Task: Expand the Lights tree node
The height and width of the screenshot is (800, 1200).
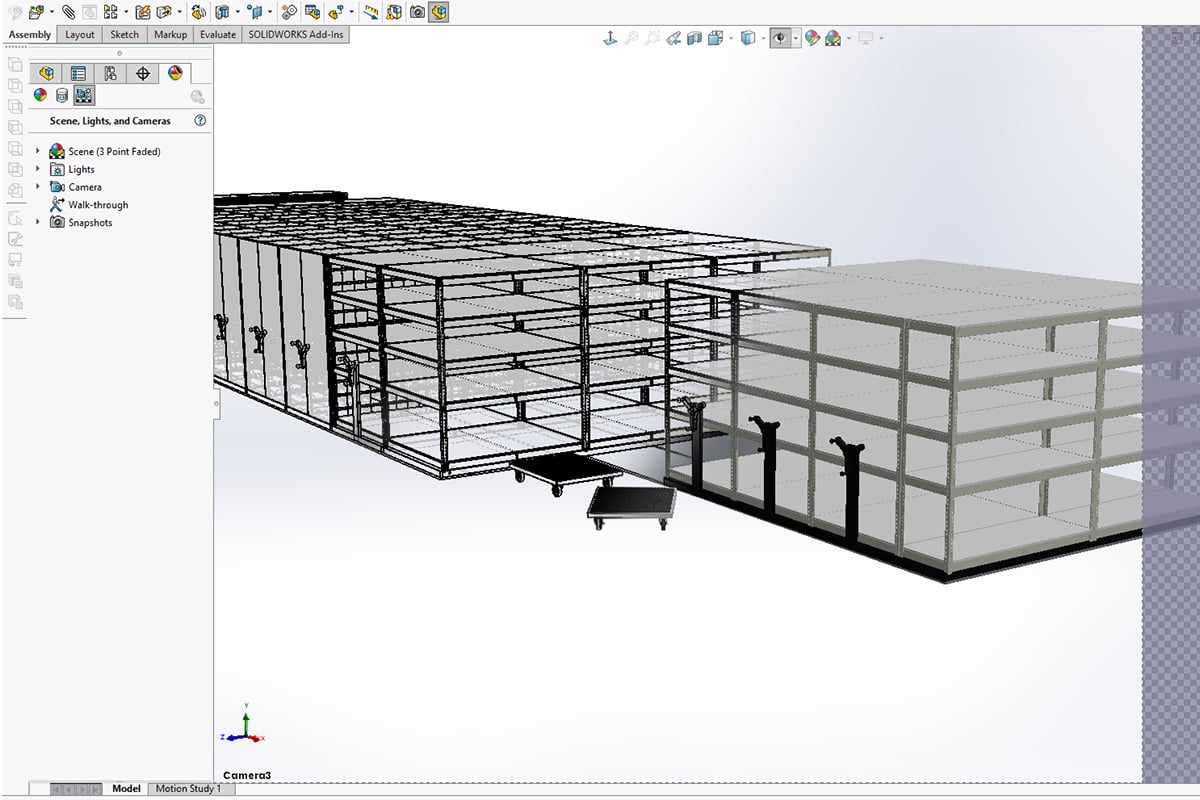Action: click(x=38, y=169)
